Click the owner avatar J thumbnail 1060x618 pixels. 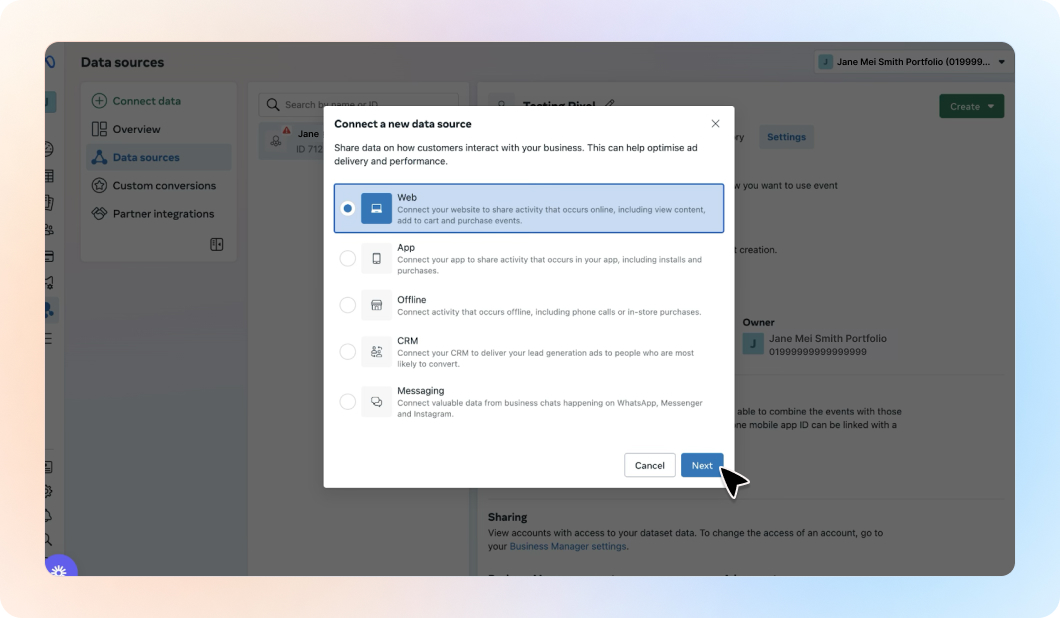752,344
